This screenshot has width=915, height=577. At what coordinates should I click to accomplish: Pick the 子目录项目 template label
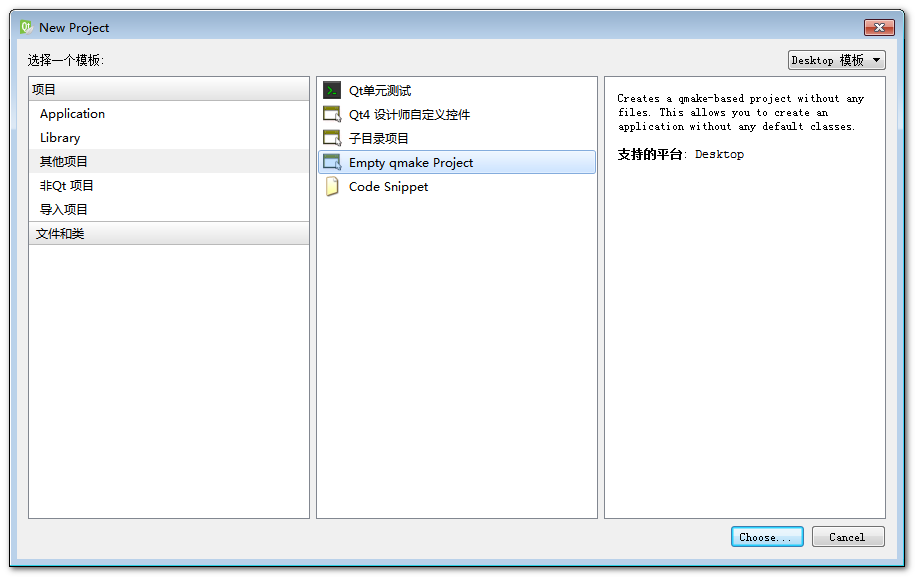378,138
